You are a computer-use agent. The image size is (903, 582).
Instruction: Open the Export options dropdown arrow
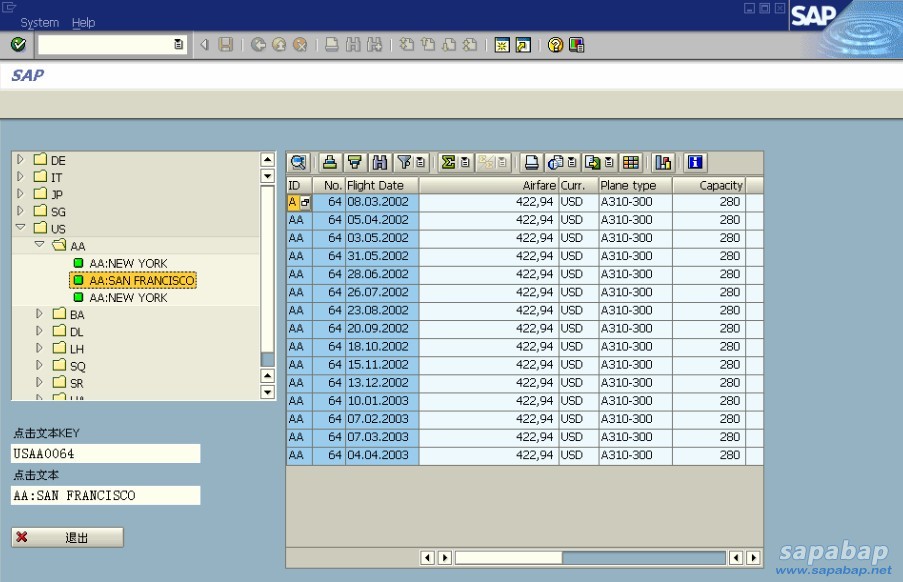[x=609, y=162]
